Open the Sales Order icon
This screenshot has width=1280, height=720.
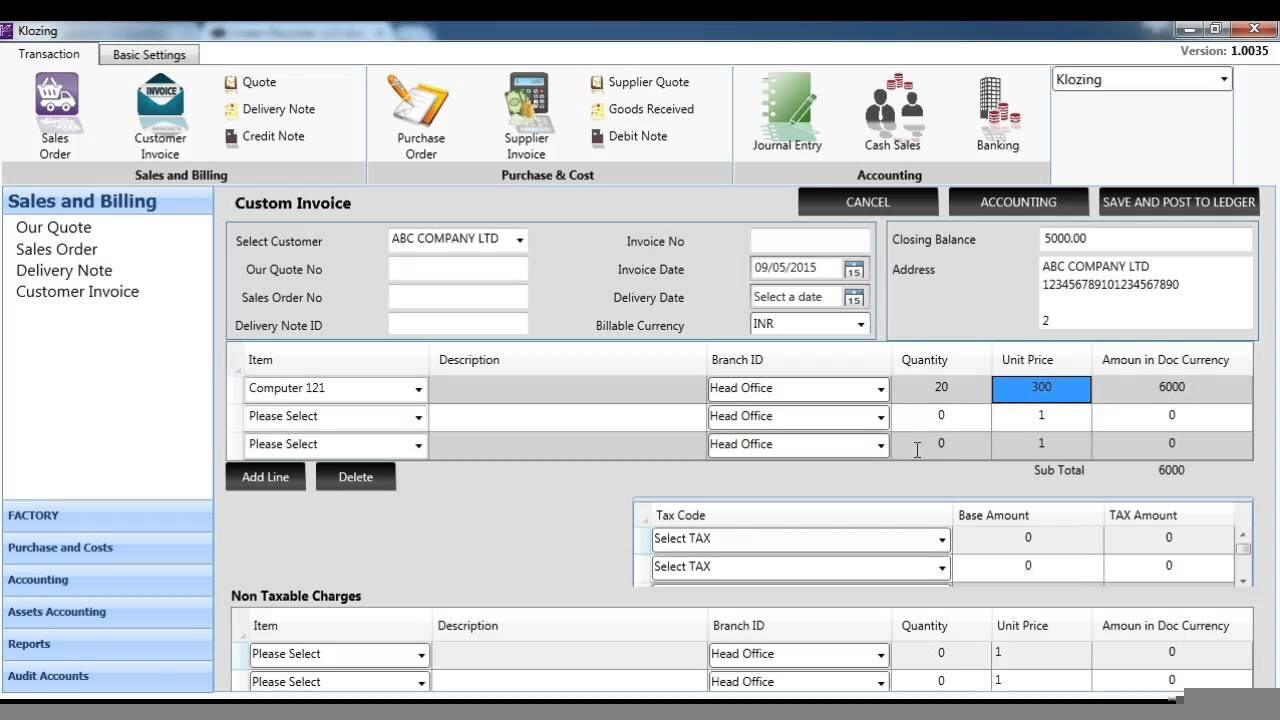56,97
